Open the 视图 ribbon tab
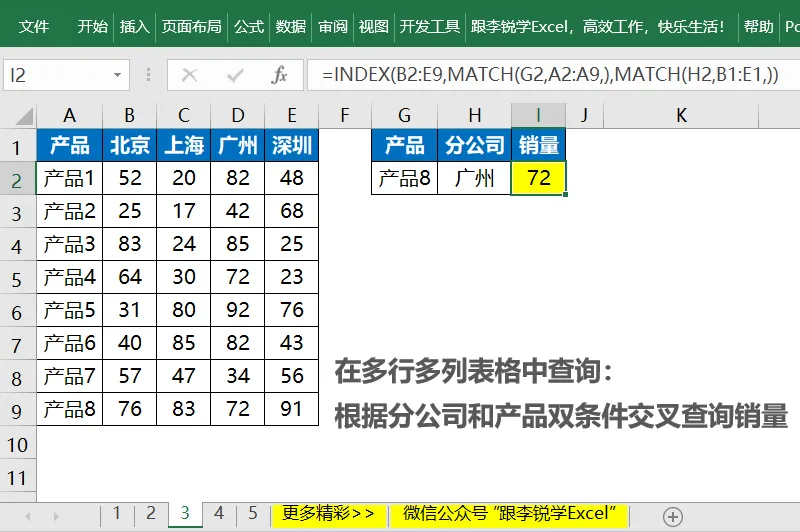This screenshot has width=800, height=532. coord(373,26)
